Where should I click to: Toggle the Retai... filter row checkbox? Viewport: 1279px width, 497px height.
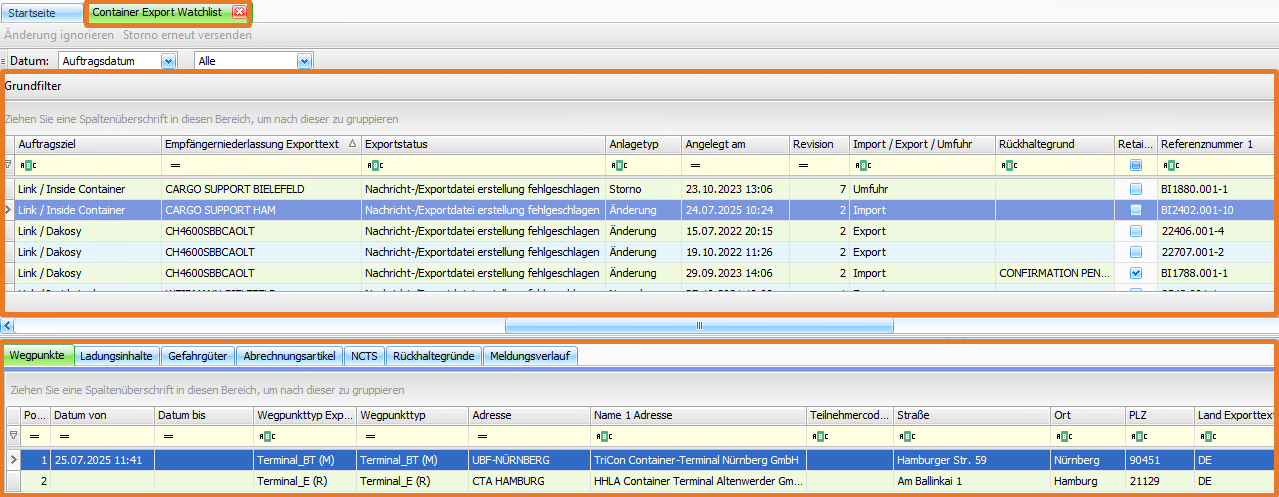pyautogui.click(x=1136, y=165)
